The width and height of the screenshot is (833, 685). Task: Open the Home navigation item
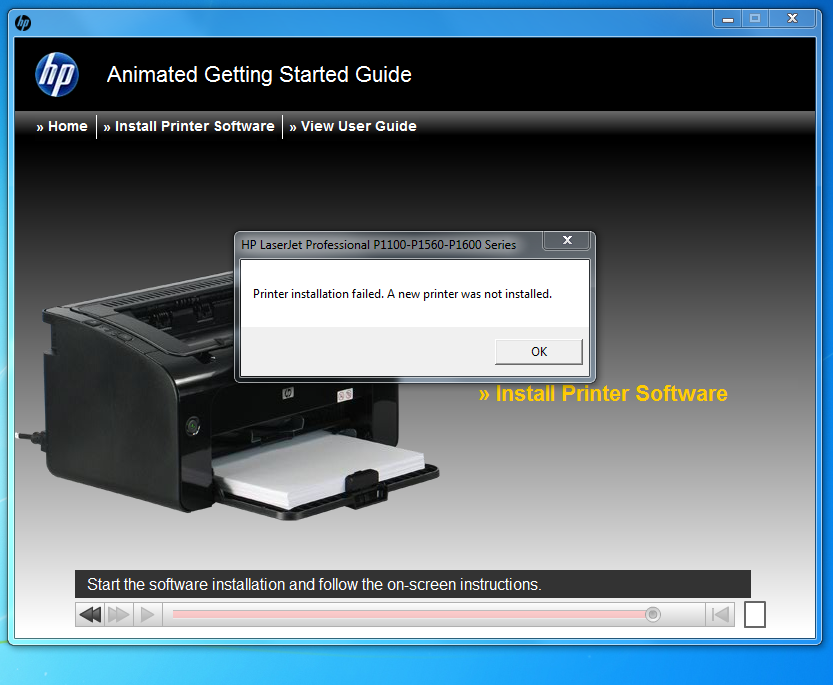tap(62, 126)
